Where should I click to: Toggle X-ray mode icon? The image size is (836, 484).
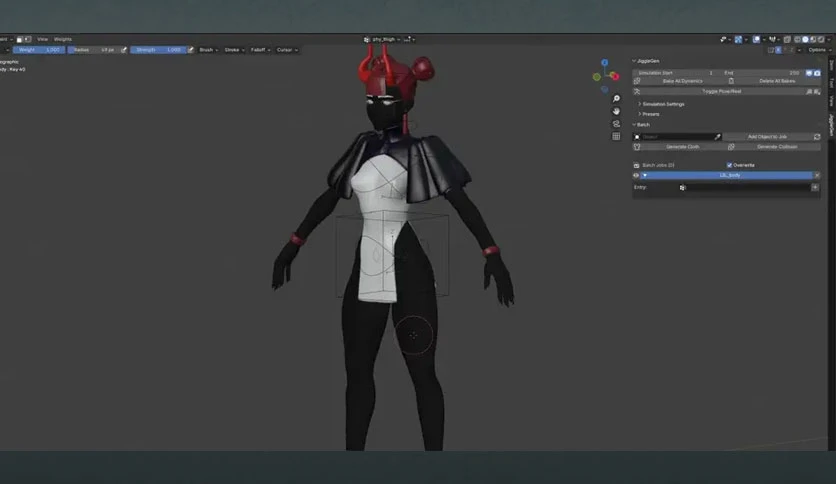787,39
